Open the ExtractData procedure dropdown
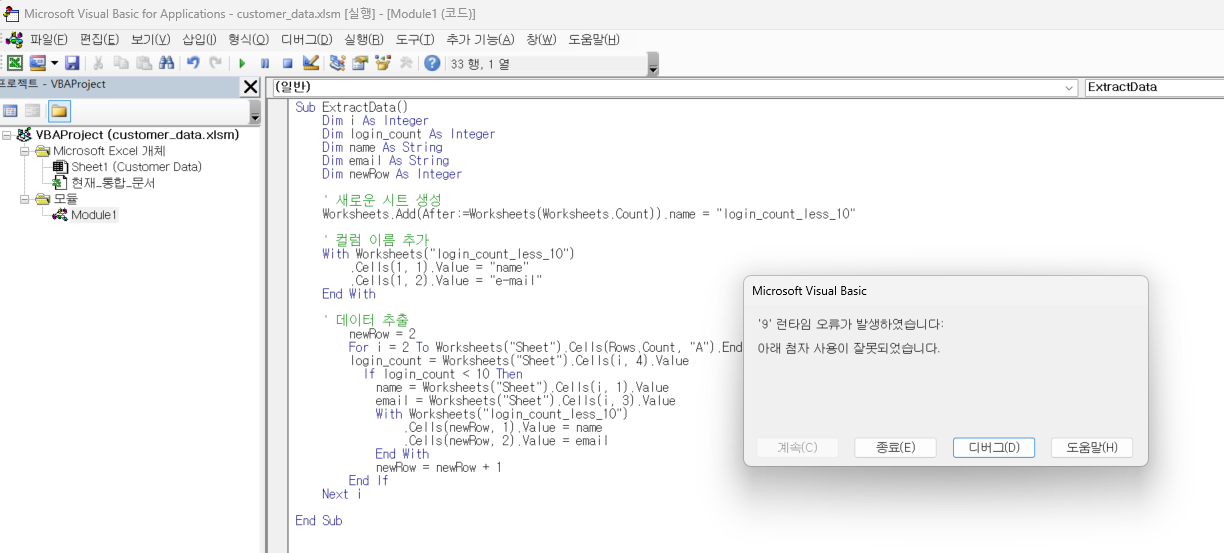 coord(1154,87)
